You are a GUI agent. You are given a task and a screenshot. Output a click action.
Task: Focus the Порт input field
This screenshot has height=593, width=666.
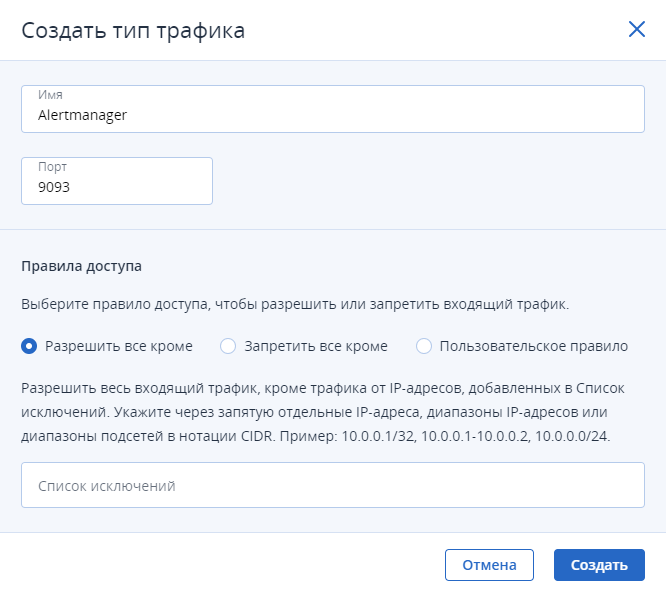pos(117,181)
